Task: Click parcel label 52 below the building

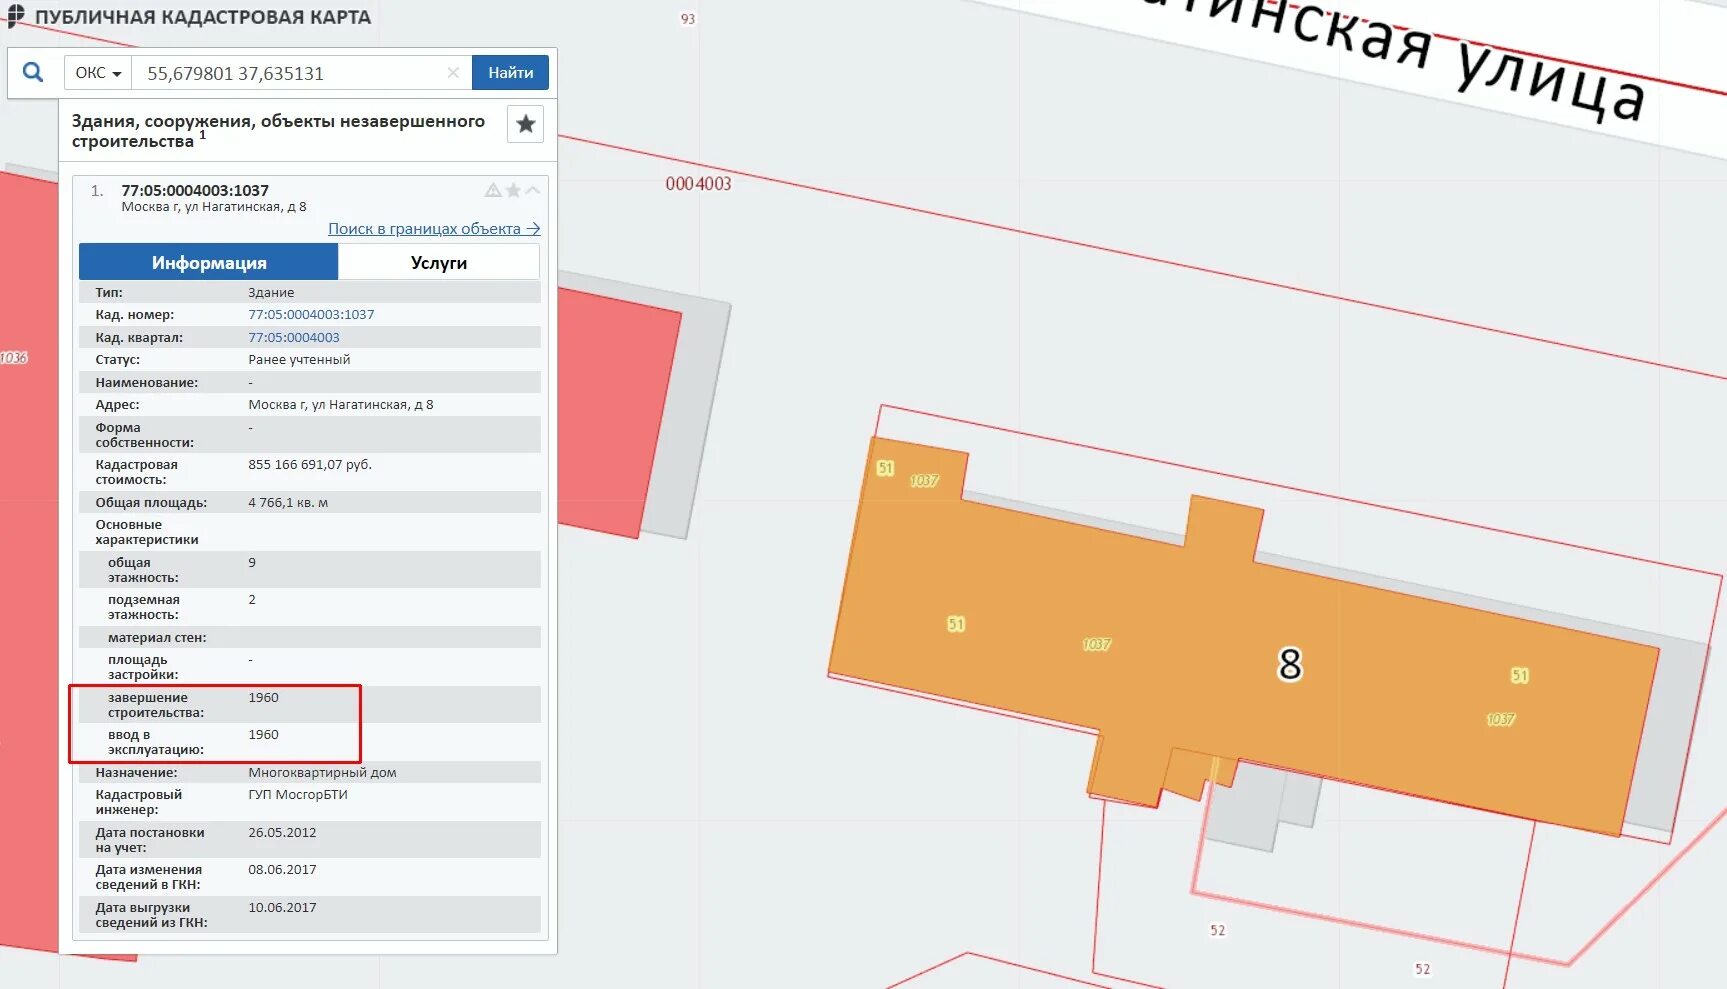Action: 1217,930
